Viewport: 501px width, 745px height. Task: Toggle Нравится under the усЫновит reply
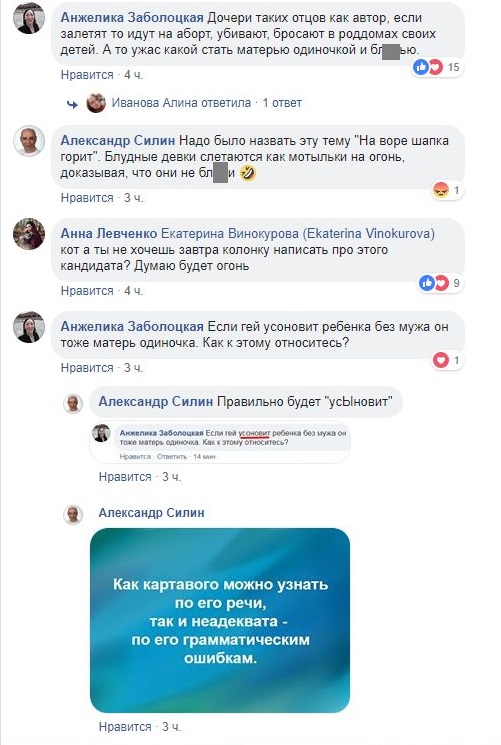click(125, 477)
